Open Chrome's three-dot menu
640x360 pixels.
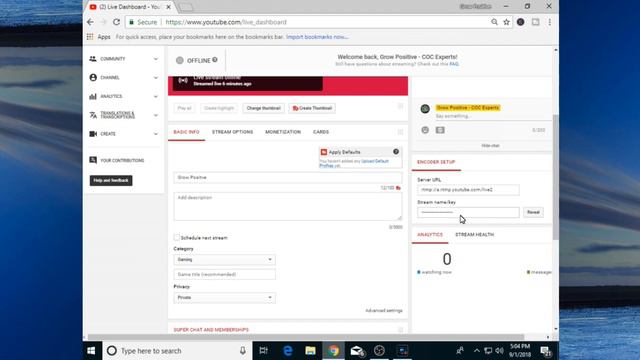550,22
